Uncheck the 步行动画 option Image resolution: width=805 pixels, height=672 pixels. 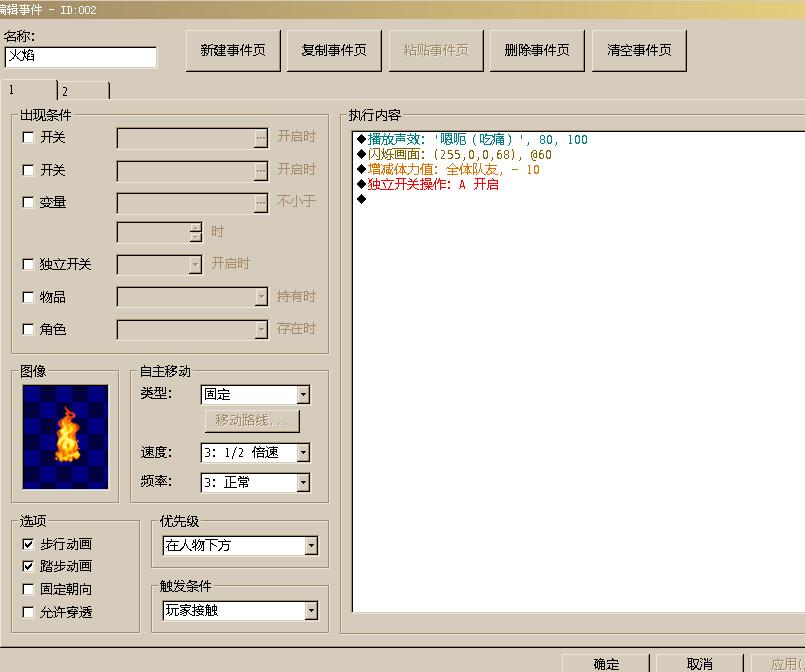point(28,544)
